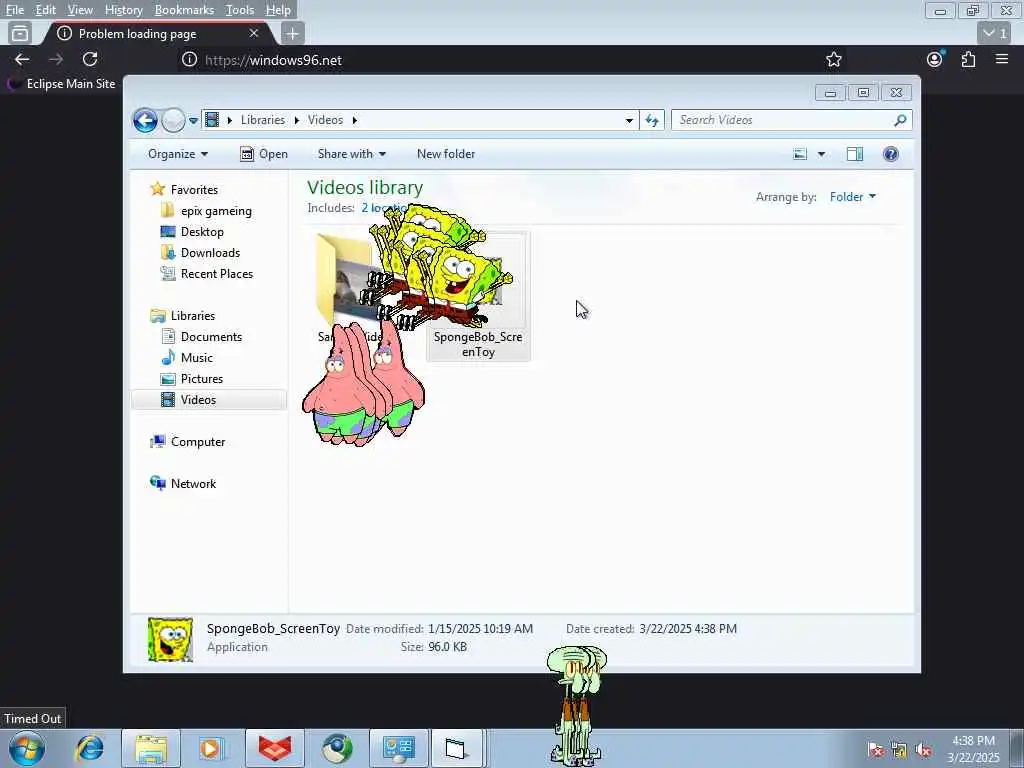Open the Edit menu
This screenshot has height=768, width=1024.
(45, 10)
